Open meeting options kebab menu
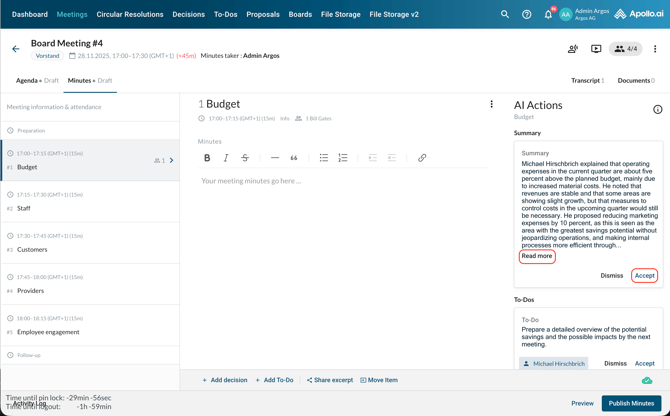Image resolution: width=670 pixels, height=416 pixels. pyautogui.click(x=655, y=49)
